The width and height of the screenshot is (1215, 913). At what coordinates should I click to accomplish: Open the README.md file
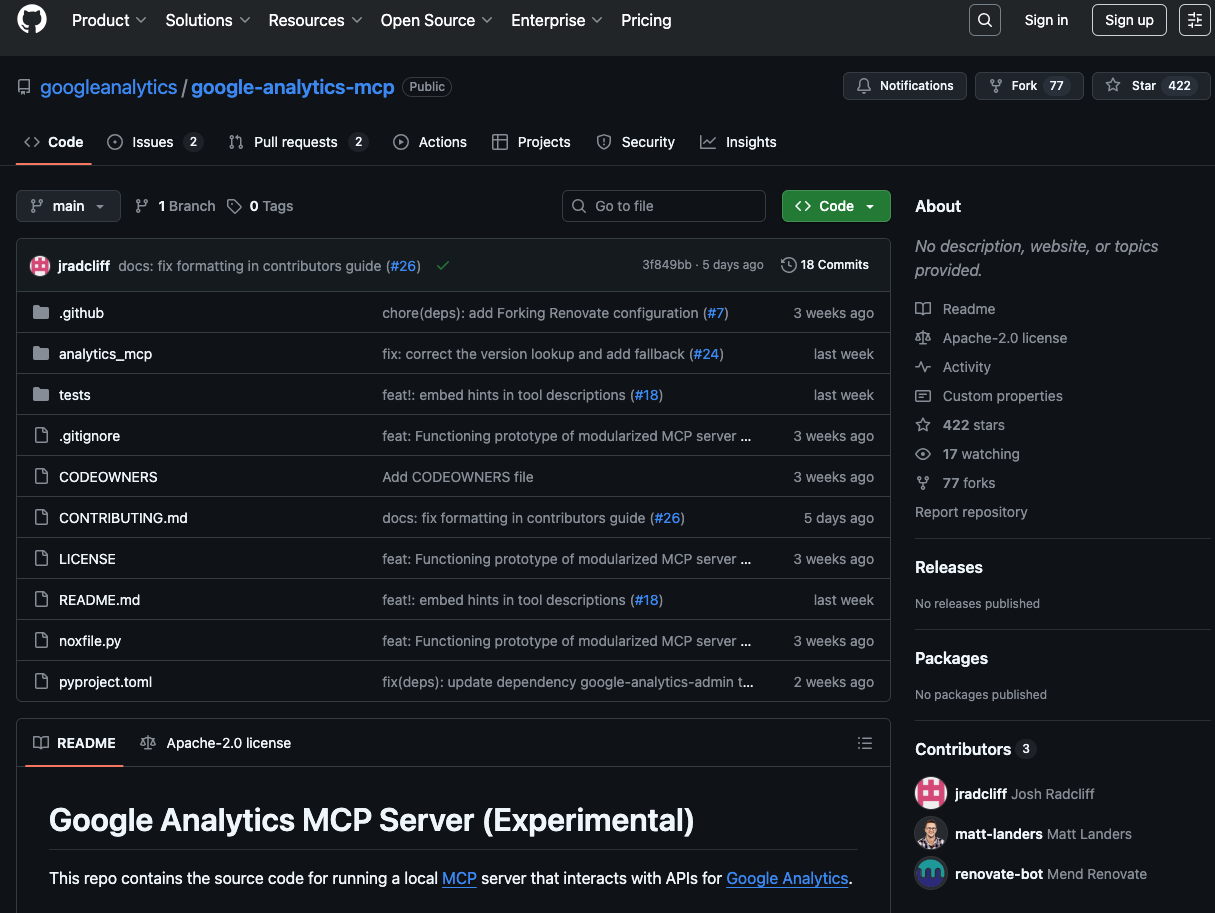click(99, 600)
